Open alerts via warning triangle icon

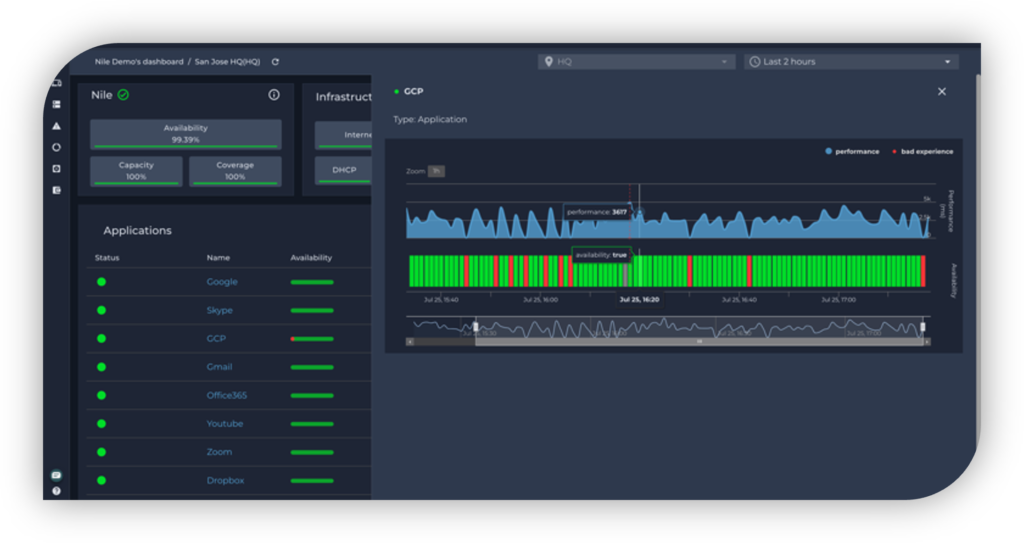[57, 126]
